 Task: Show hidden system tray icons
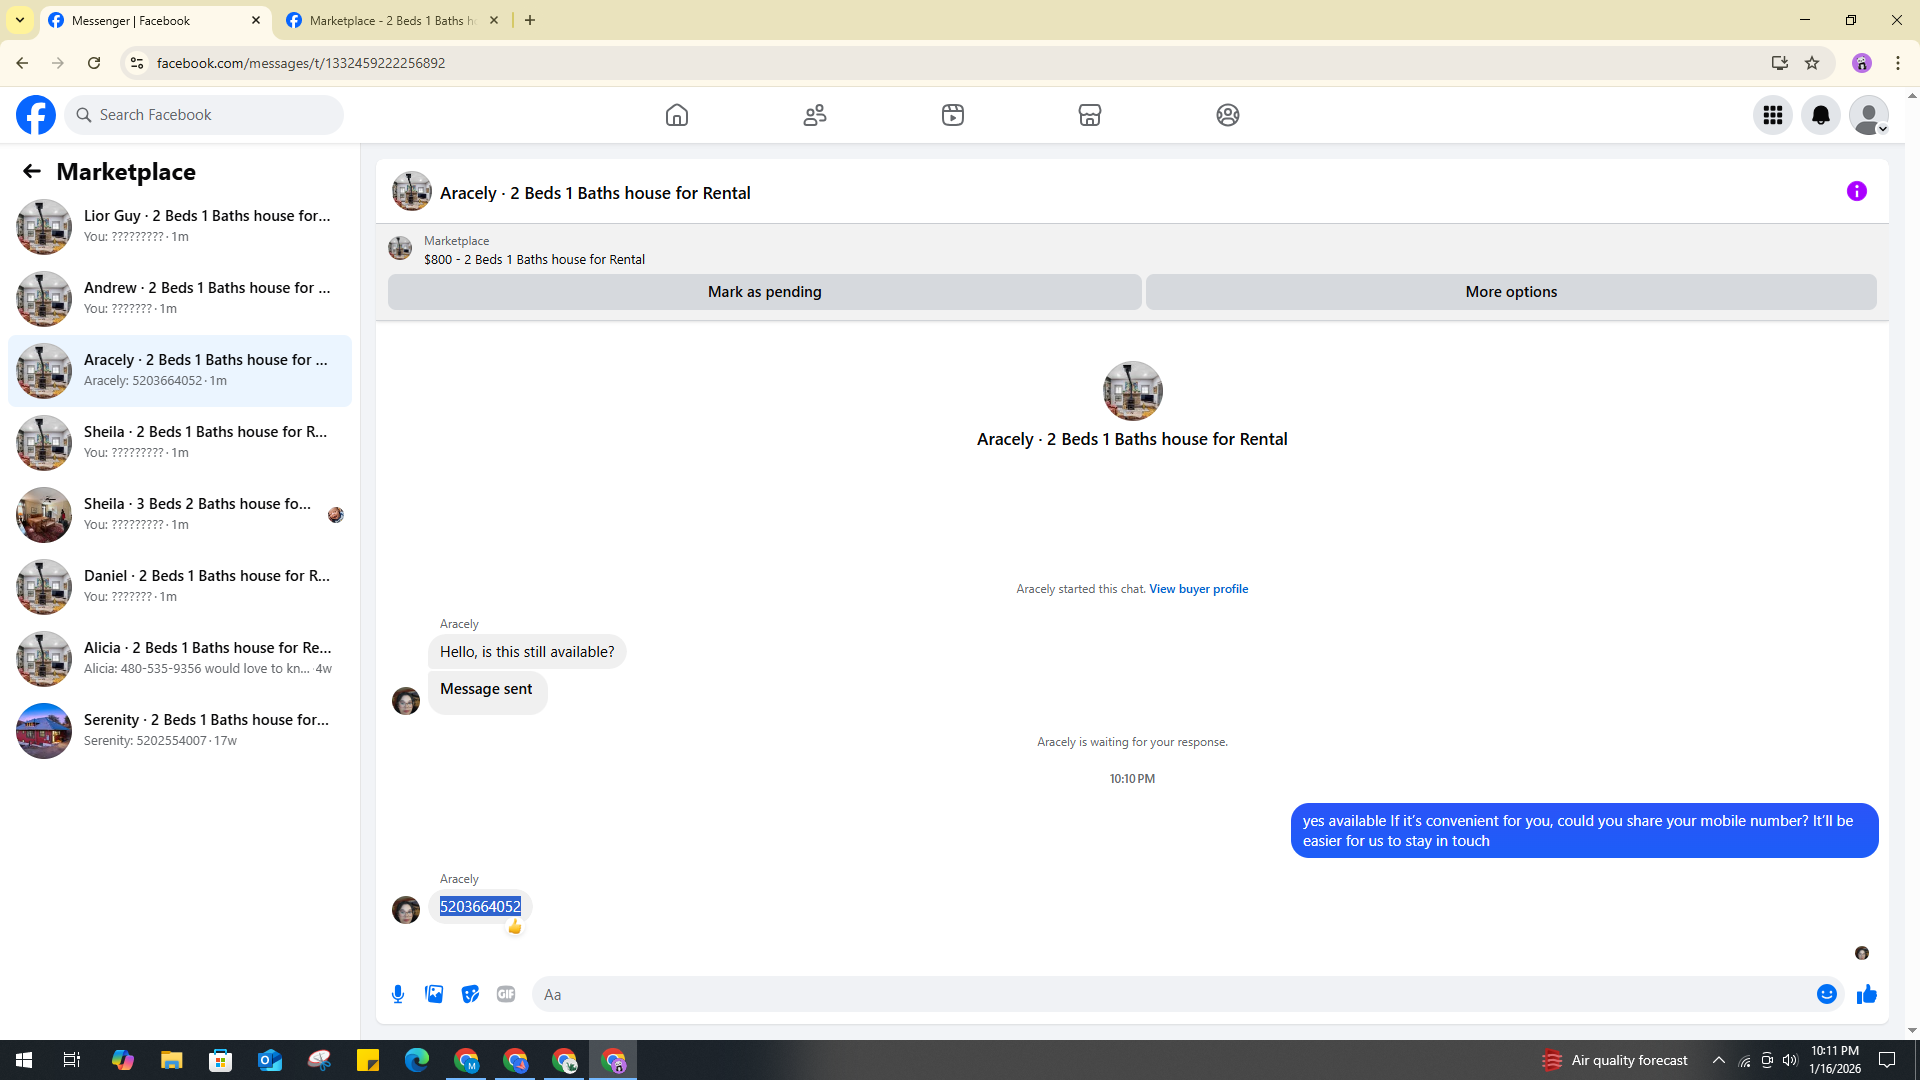[x=1718, y=1060]
